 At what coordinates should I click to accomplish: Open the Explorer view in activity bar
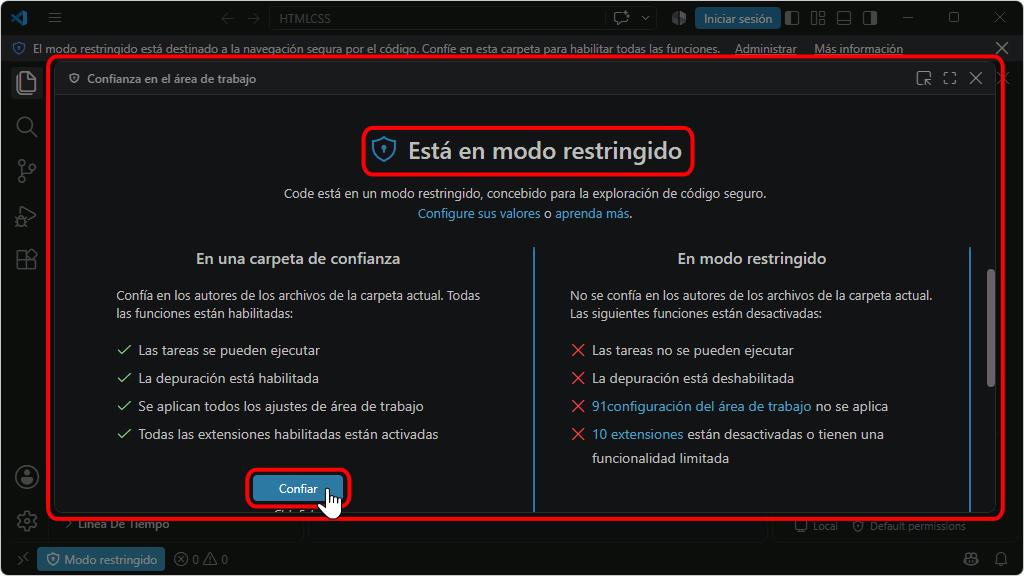click(26, 83)
